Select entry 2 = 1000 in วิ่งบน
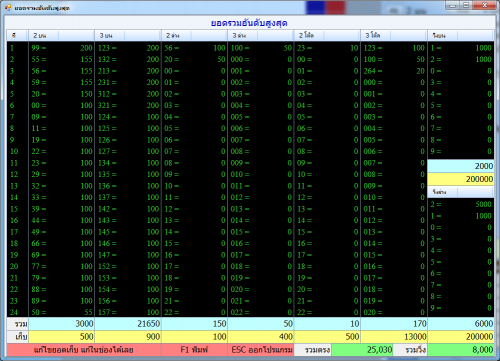500x361 pixels. coord(461,59)
